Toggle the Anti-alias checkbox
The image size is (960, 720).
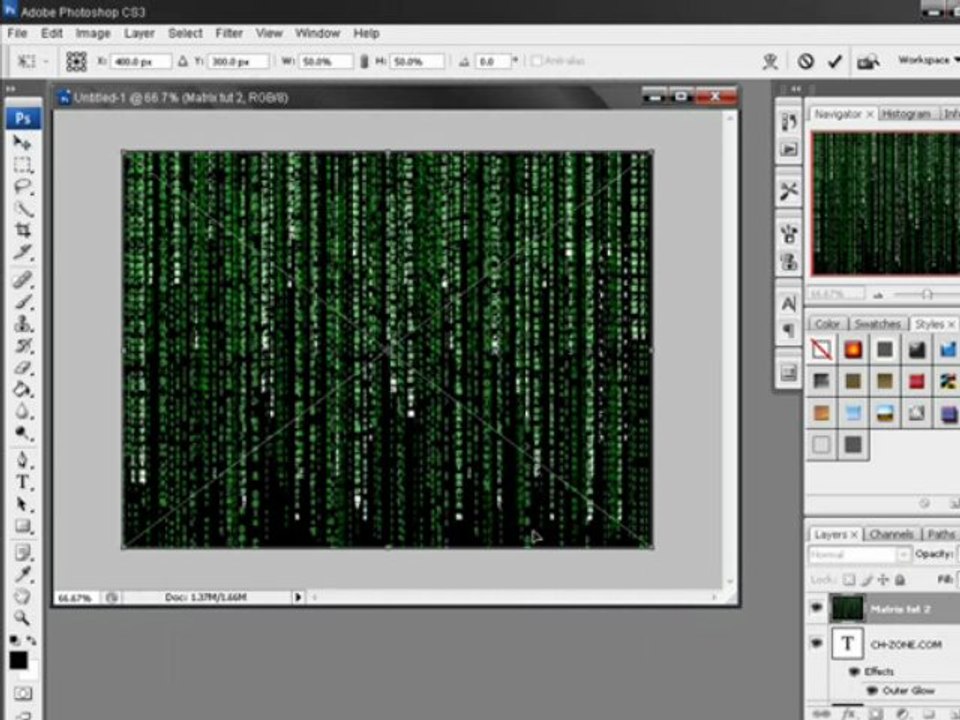pos(537,61)
